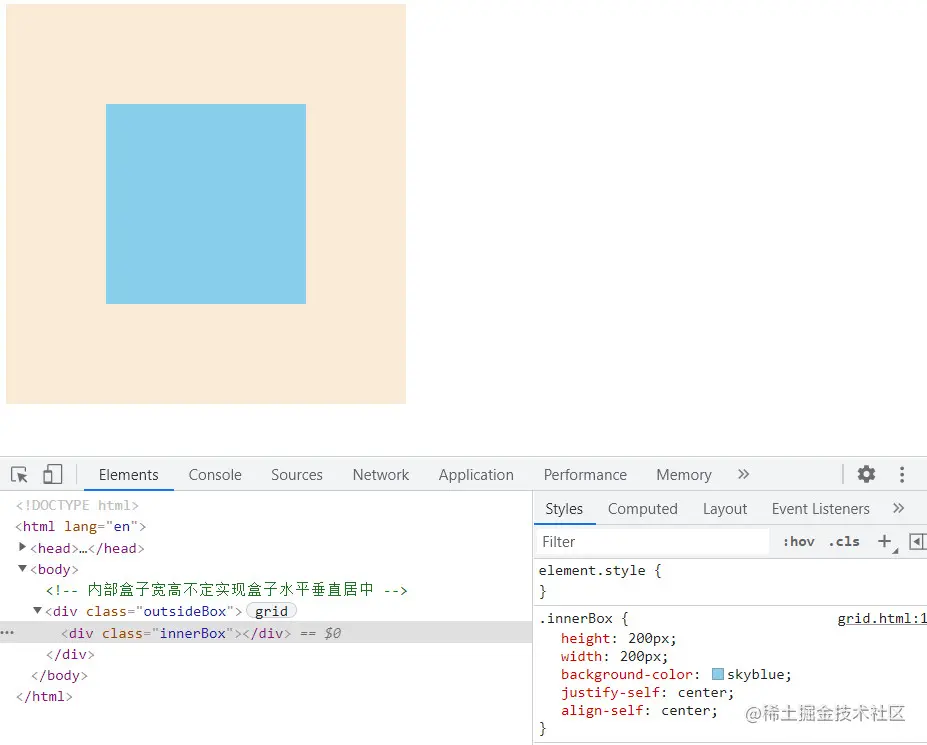Toggle the .cls classes button
The height and width of the screenshot is (745, 927).
pos(844,542)
